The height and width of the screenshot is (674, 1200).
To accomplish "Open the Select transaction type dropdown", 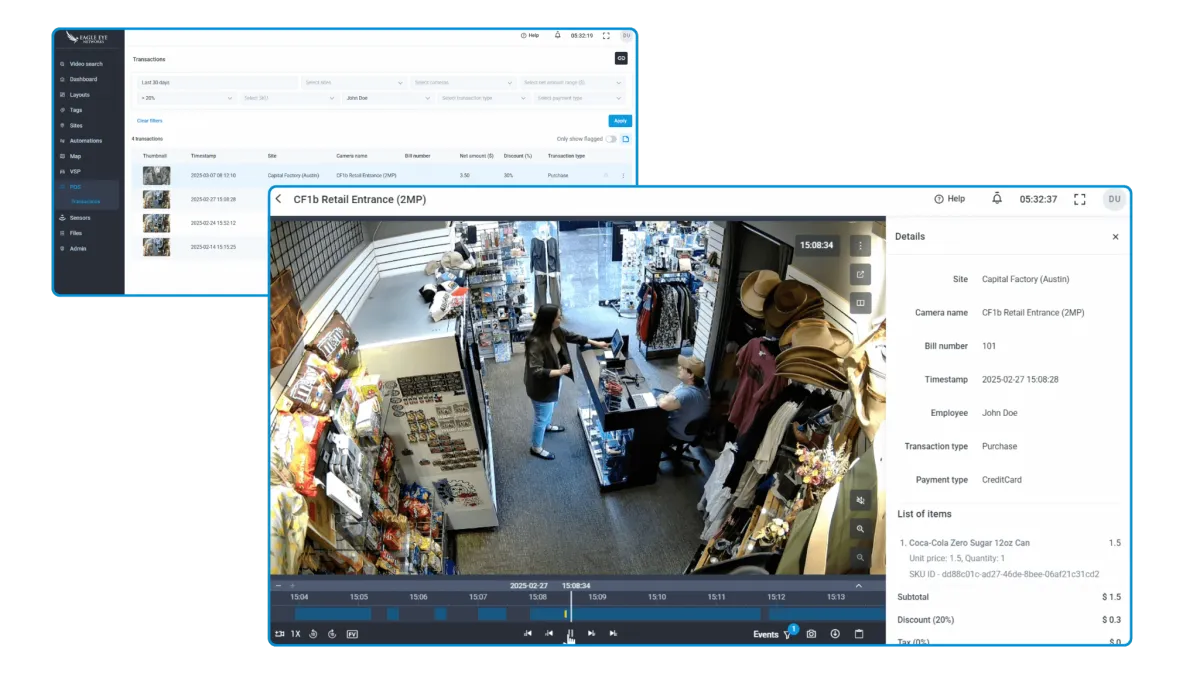I will click(x=483, y=98).
